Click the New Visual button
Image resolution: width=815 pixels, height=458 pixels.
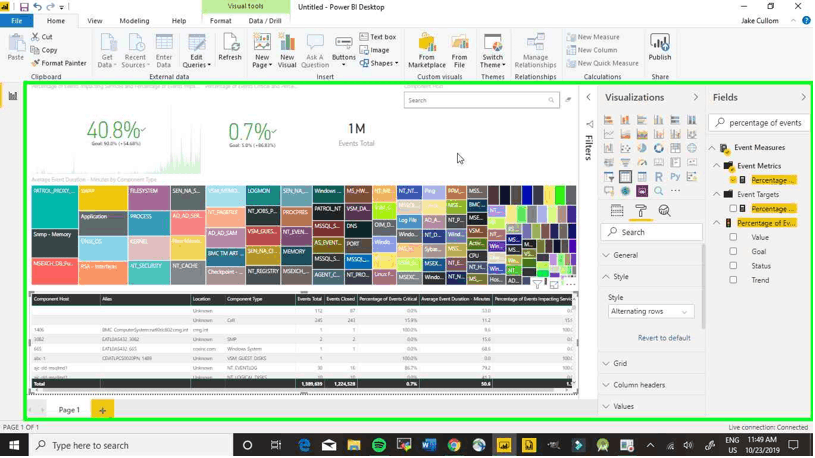pos(287,50)
